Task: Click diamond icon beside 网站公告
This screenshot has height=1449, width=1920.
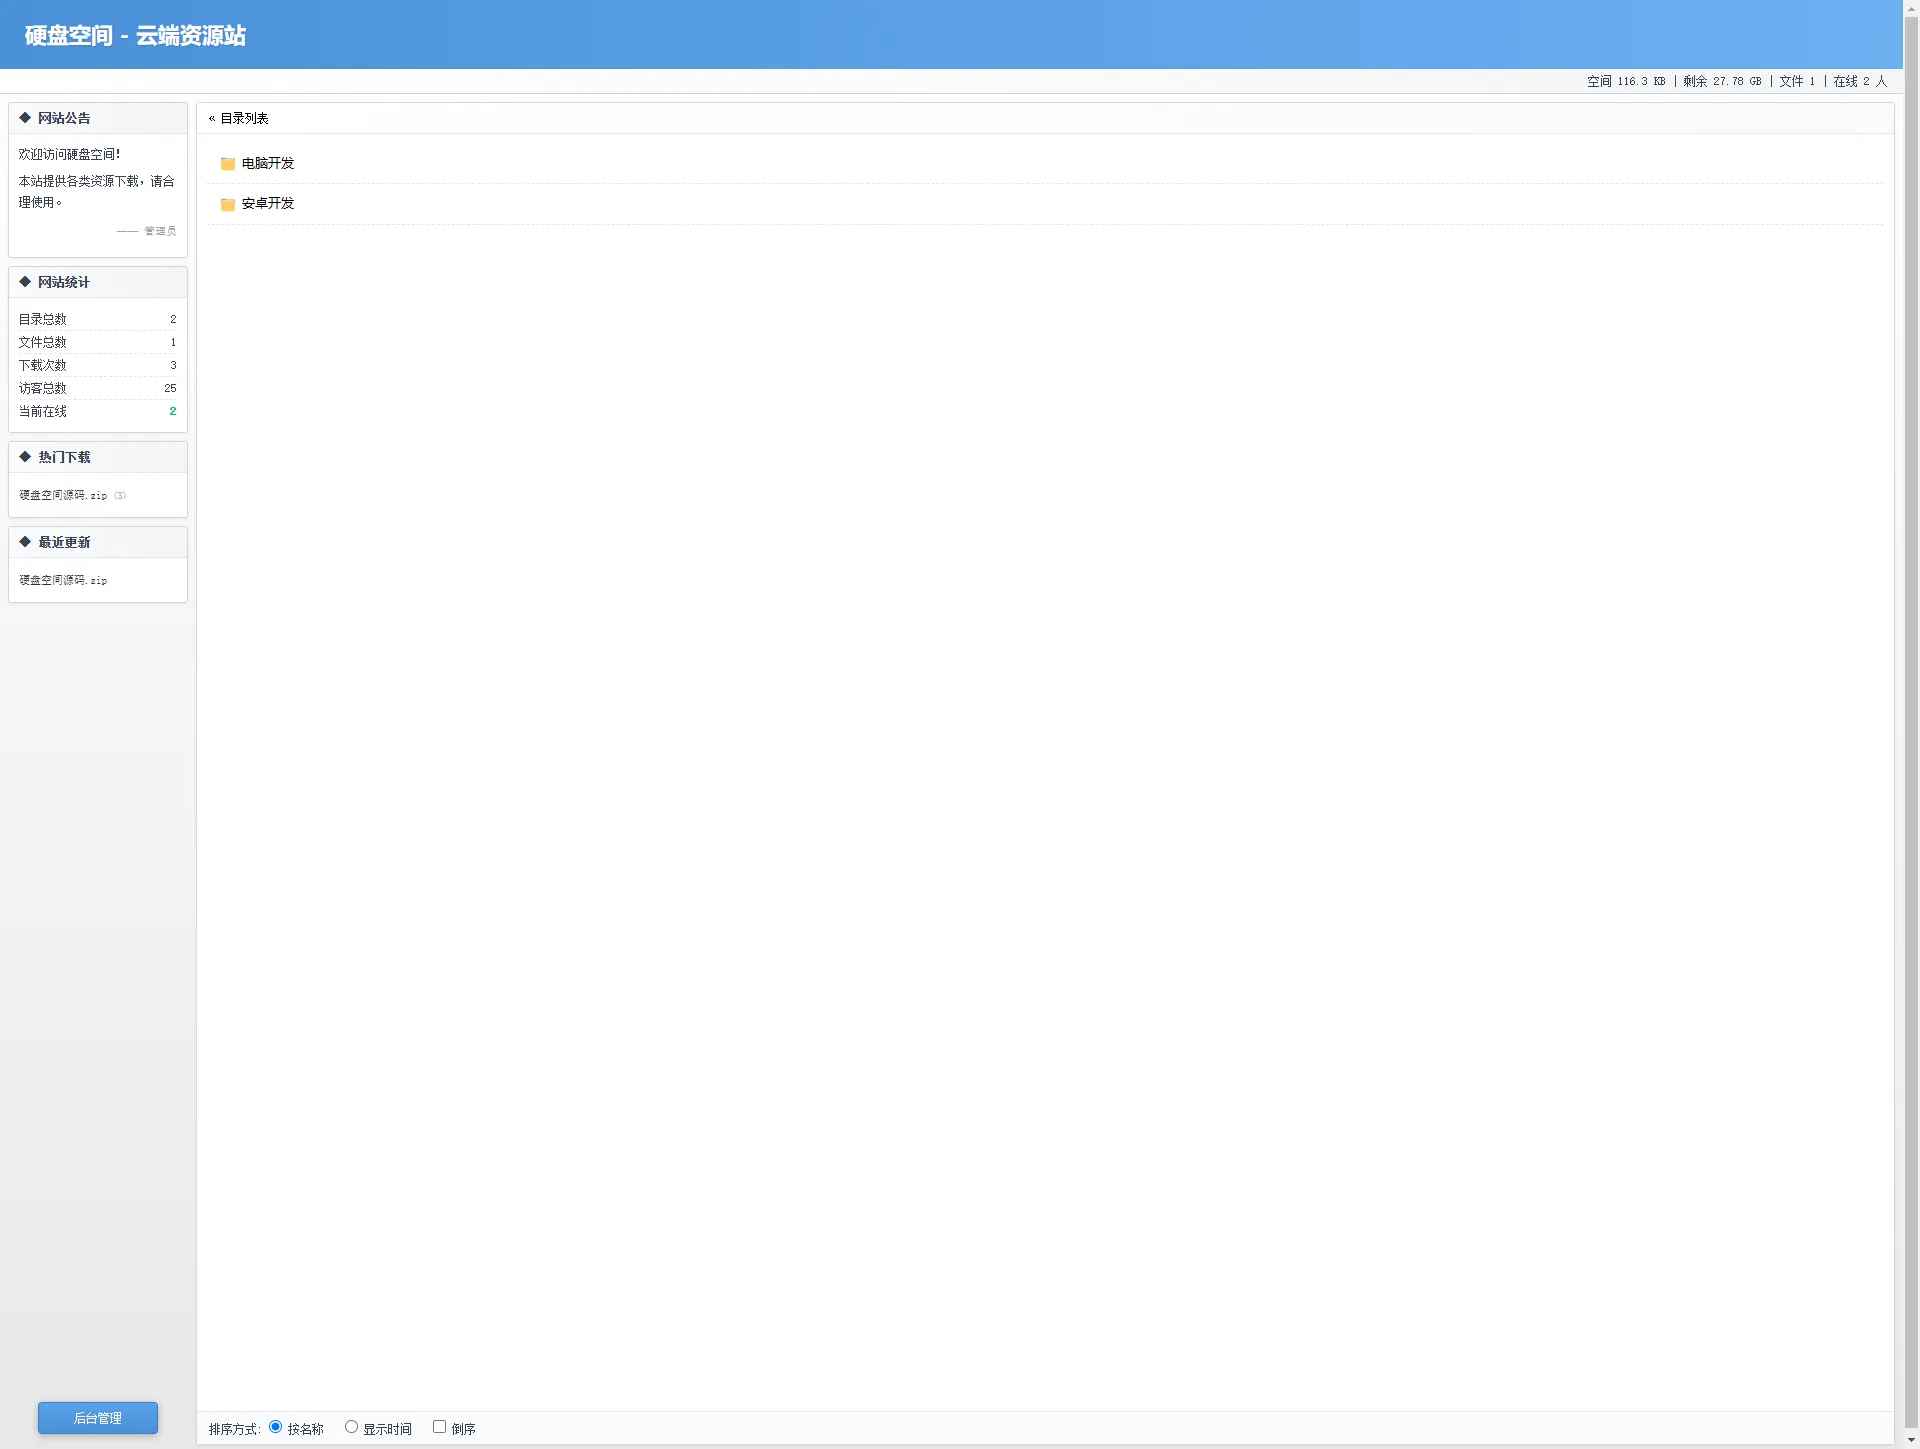Action: pos(25,118)
